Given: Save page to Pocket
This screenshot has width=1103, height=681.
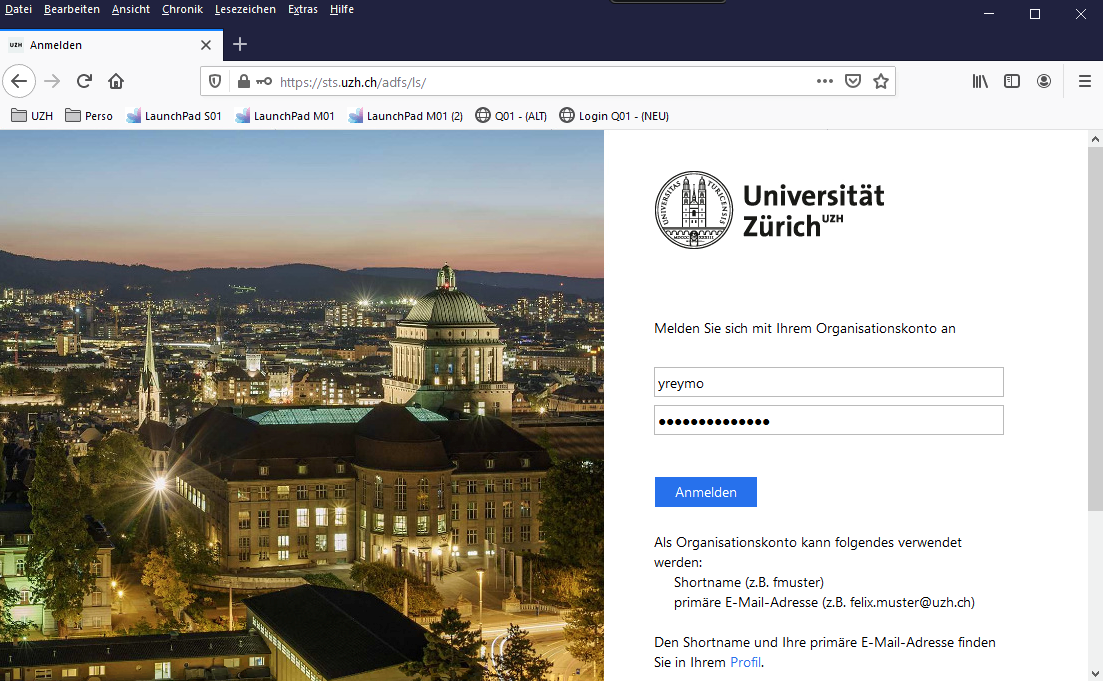Looking at the screenshot, I should (x=853, y=81).
